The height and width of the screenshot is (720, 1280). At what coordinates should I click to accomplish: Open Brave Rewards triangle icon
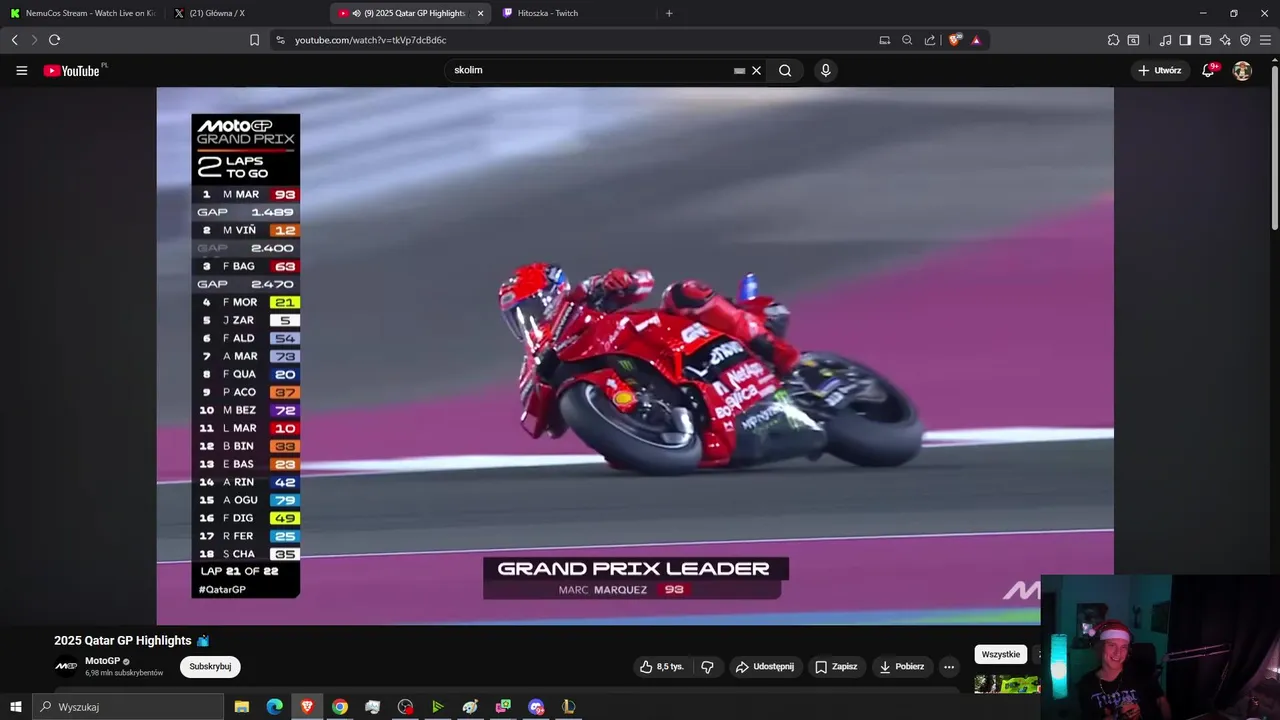976,40
